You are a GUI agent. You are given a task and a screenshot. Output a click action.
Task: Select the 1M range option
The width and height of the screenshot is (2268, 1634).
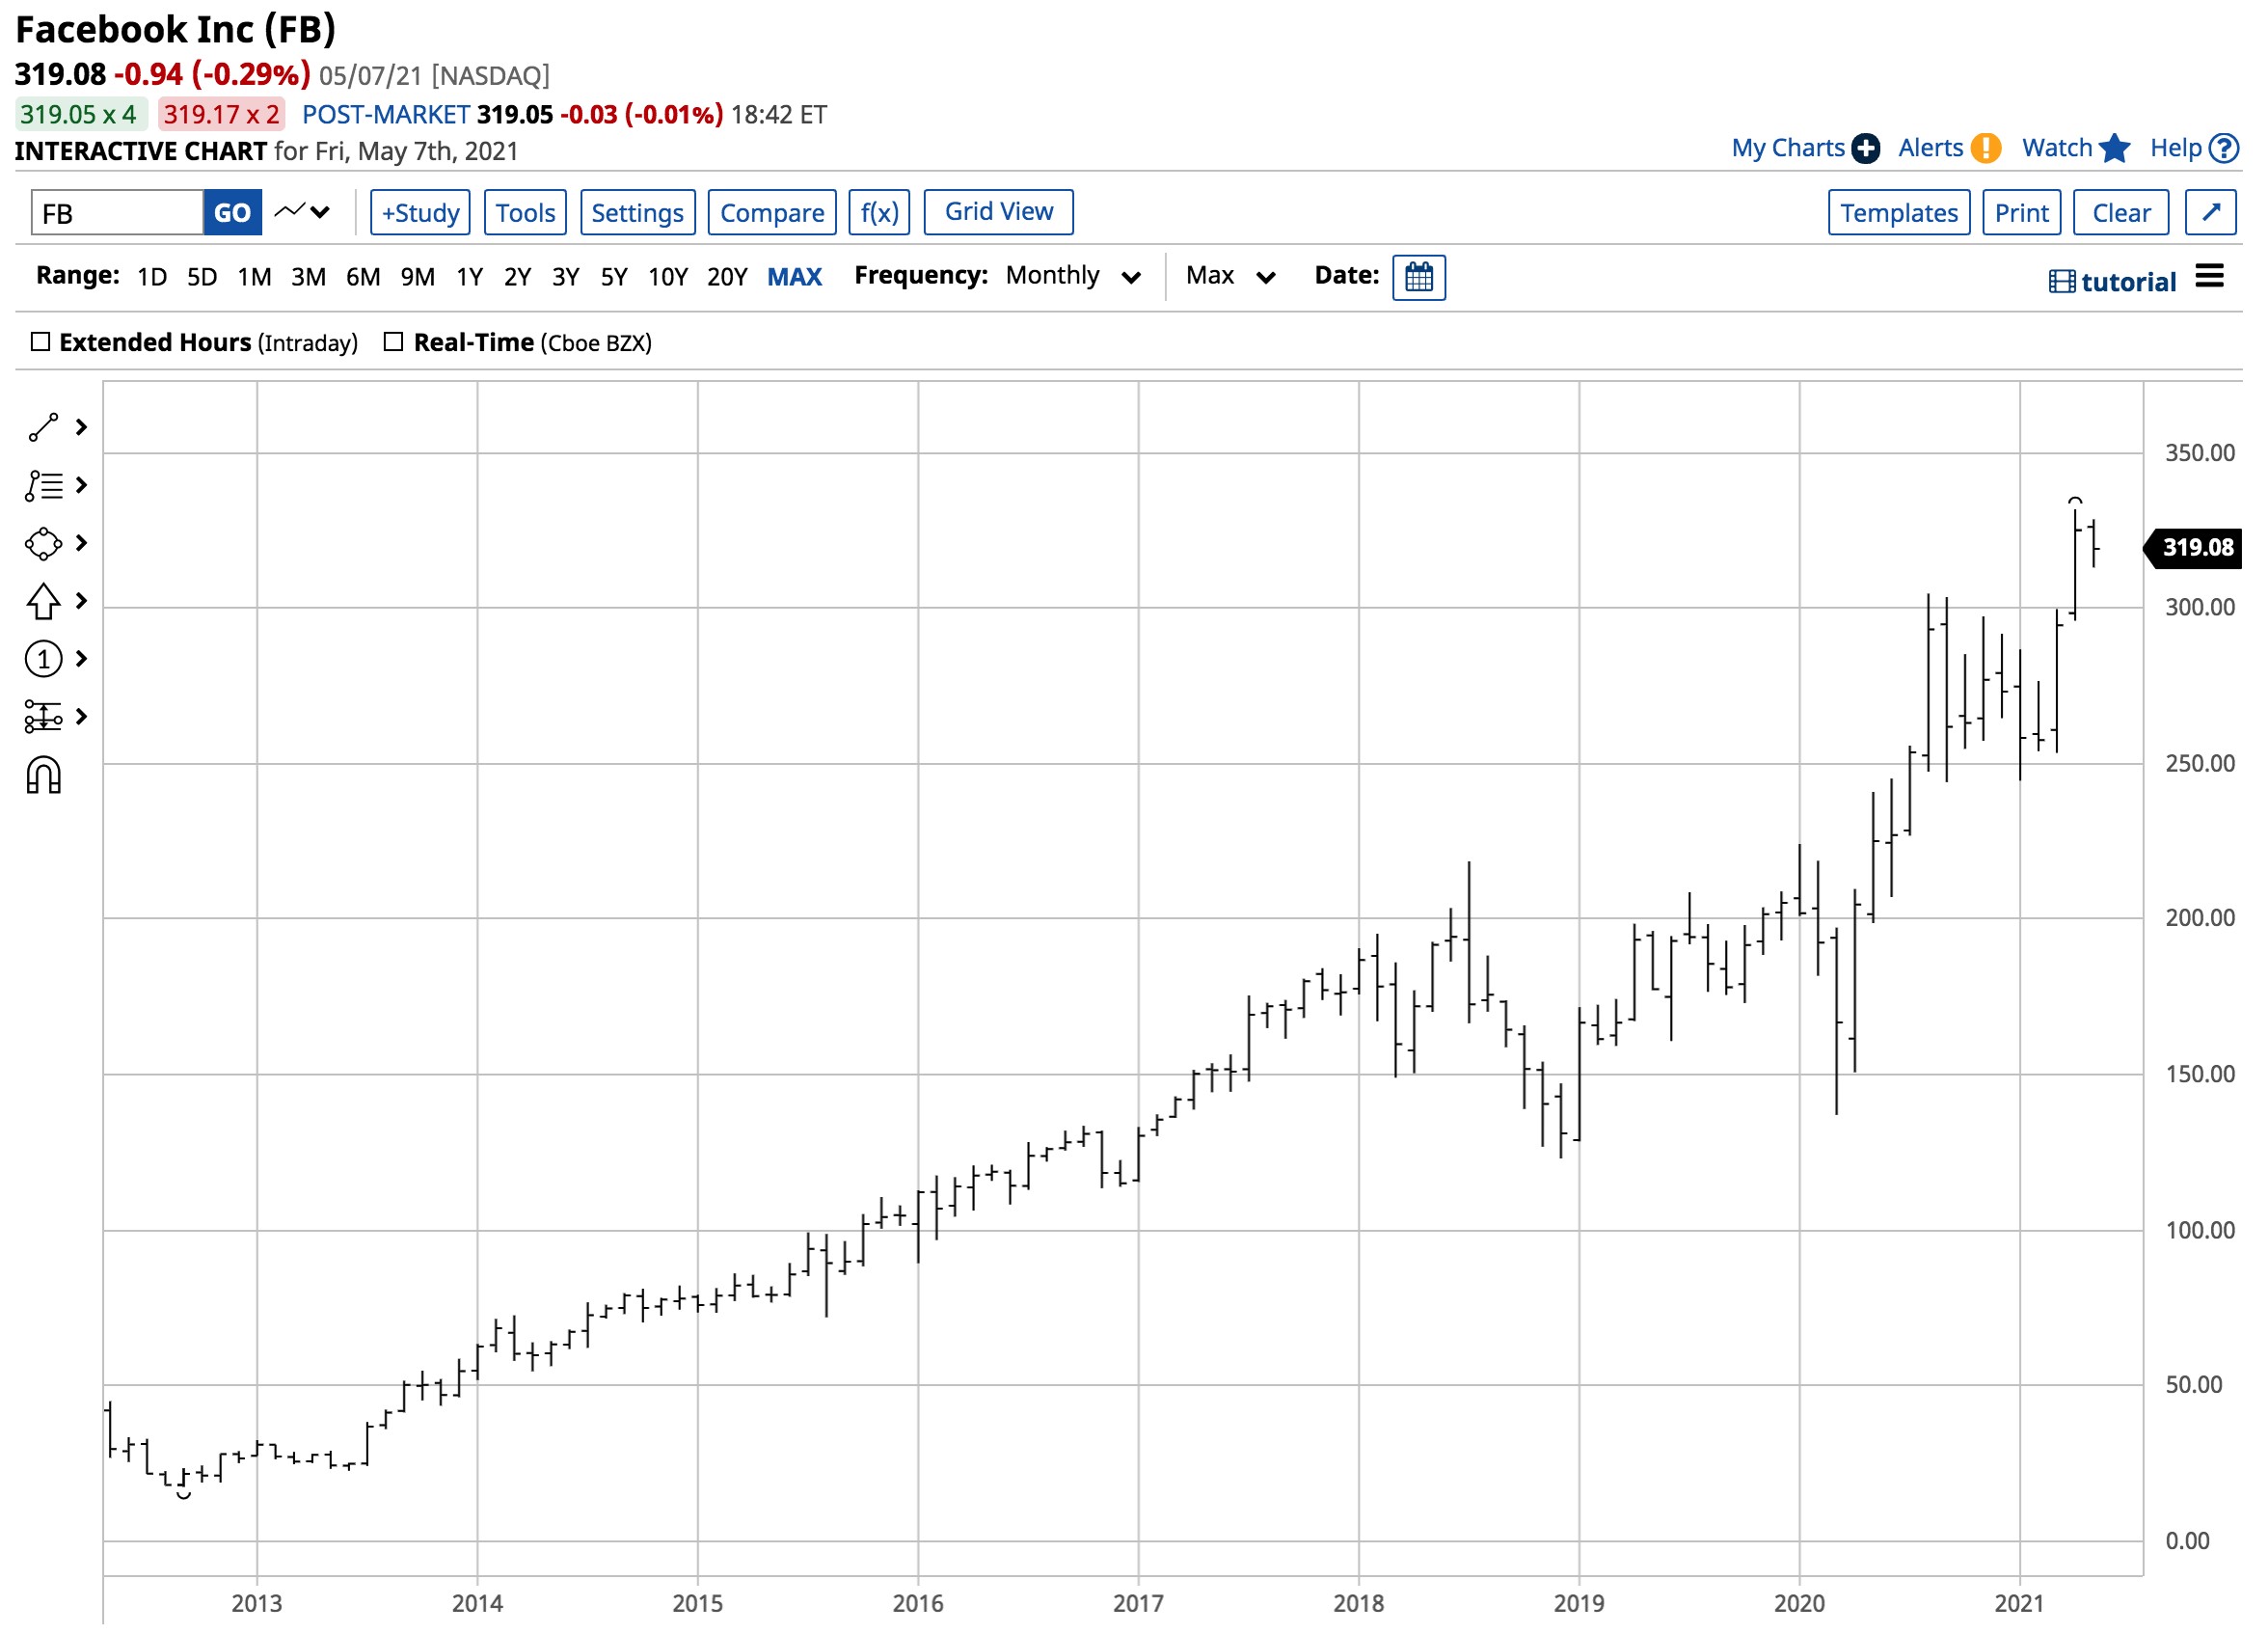click(255, 278)
